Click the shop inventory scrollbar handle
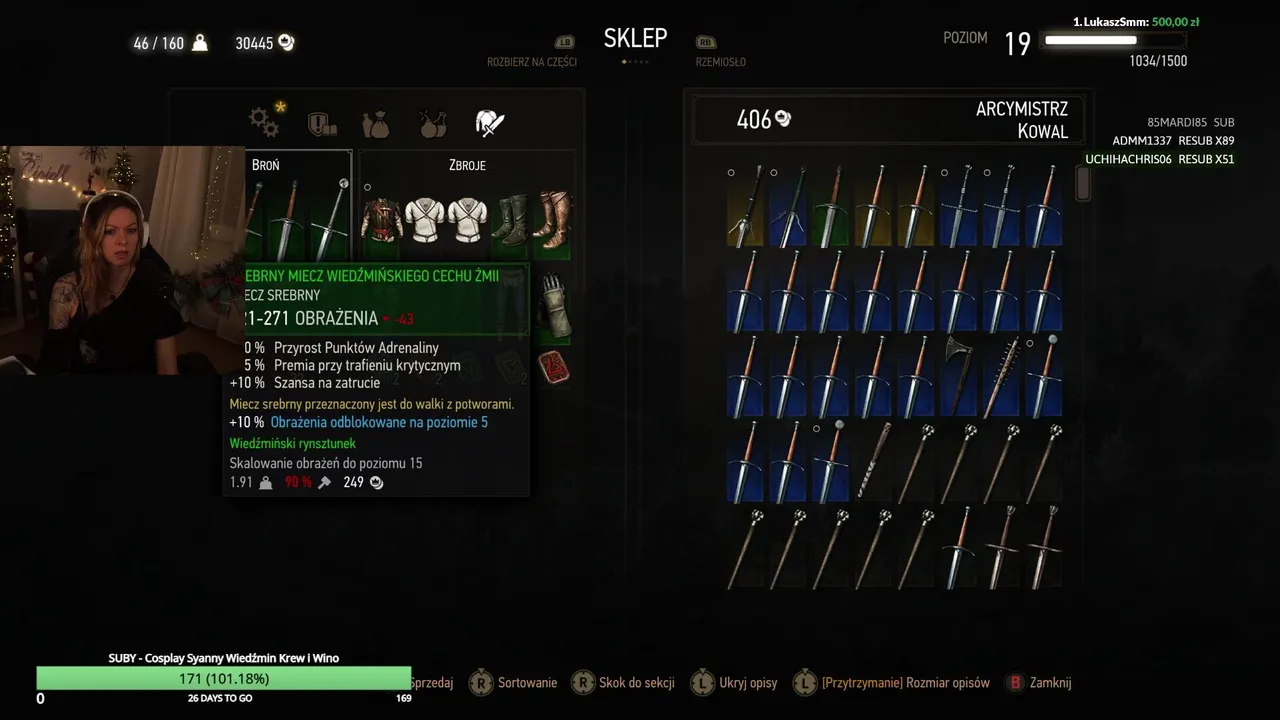Screen dimensions: 1280x720 1082,183
